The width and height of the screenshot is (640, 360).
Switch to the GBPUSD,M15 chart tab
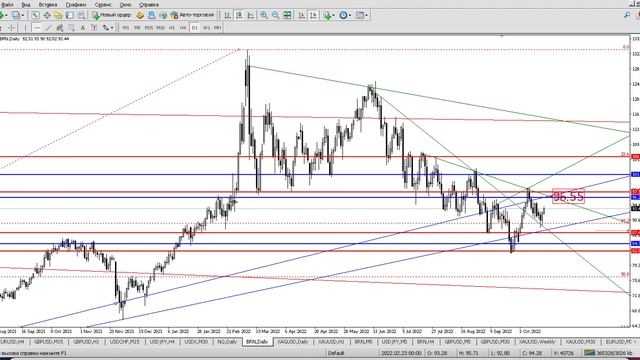(x=48, y=342)
